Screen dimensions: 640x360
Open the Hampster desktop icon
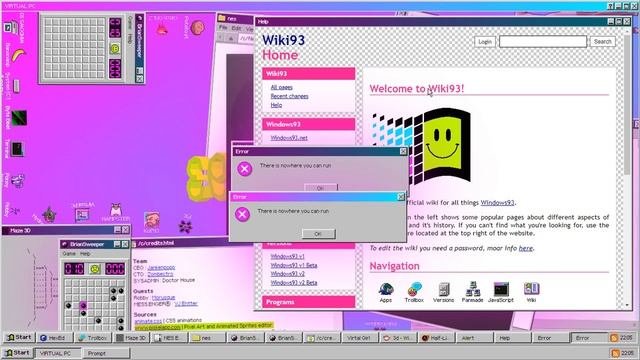pos(116,211)
